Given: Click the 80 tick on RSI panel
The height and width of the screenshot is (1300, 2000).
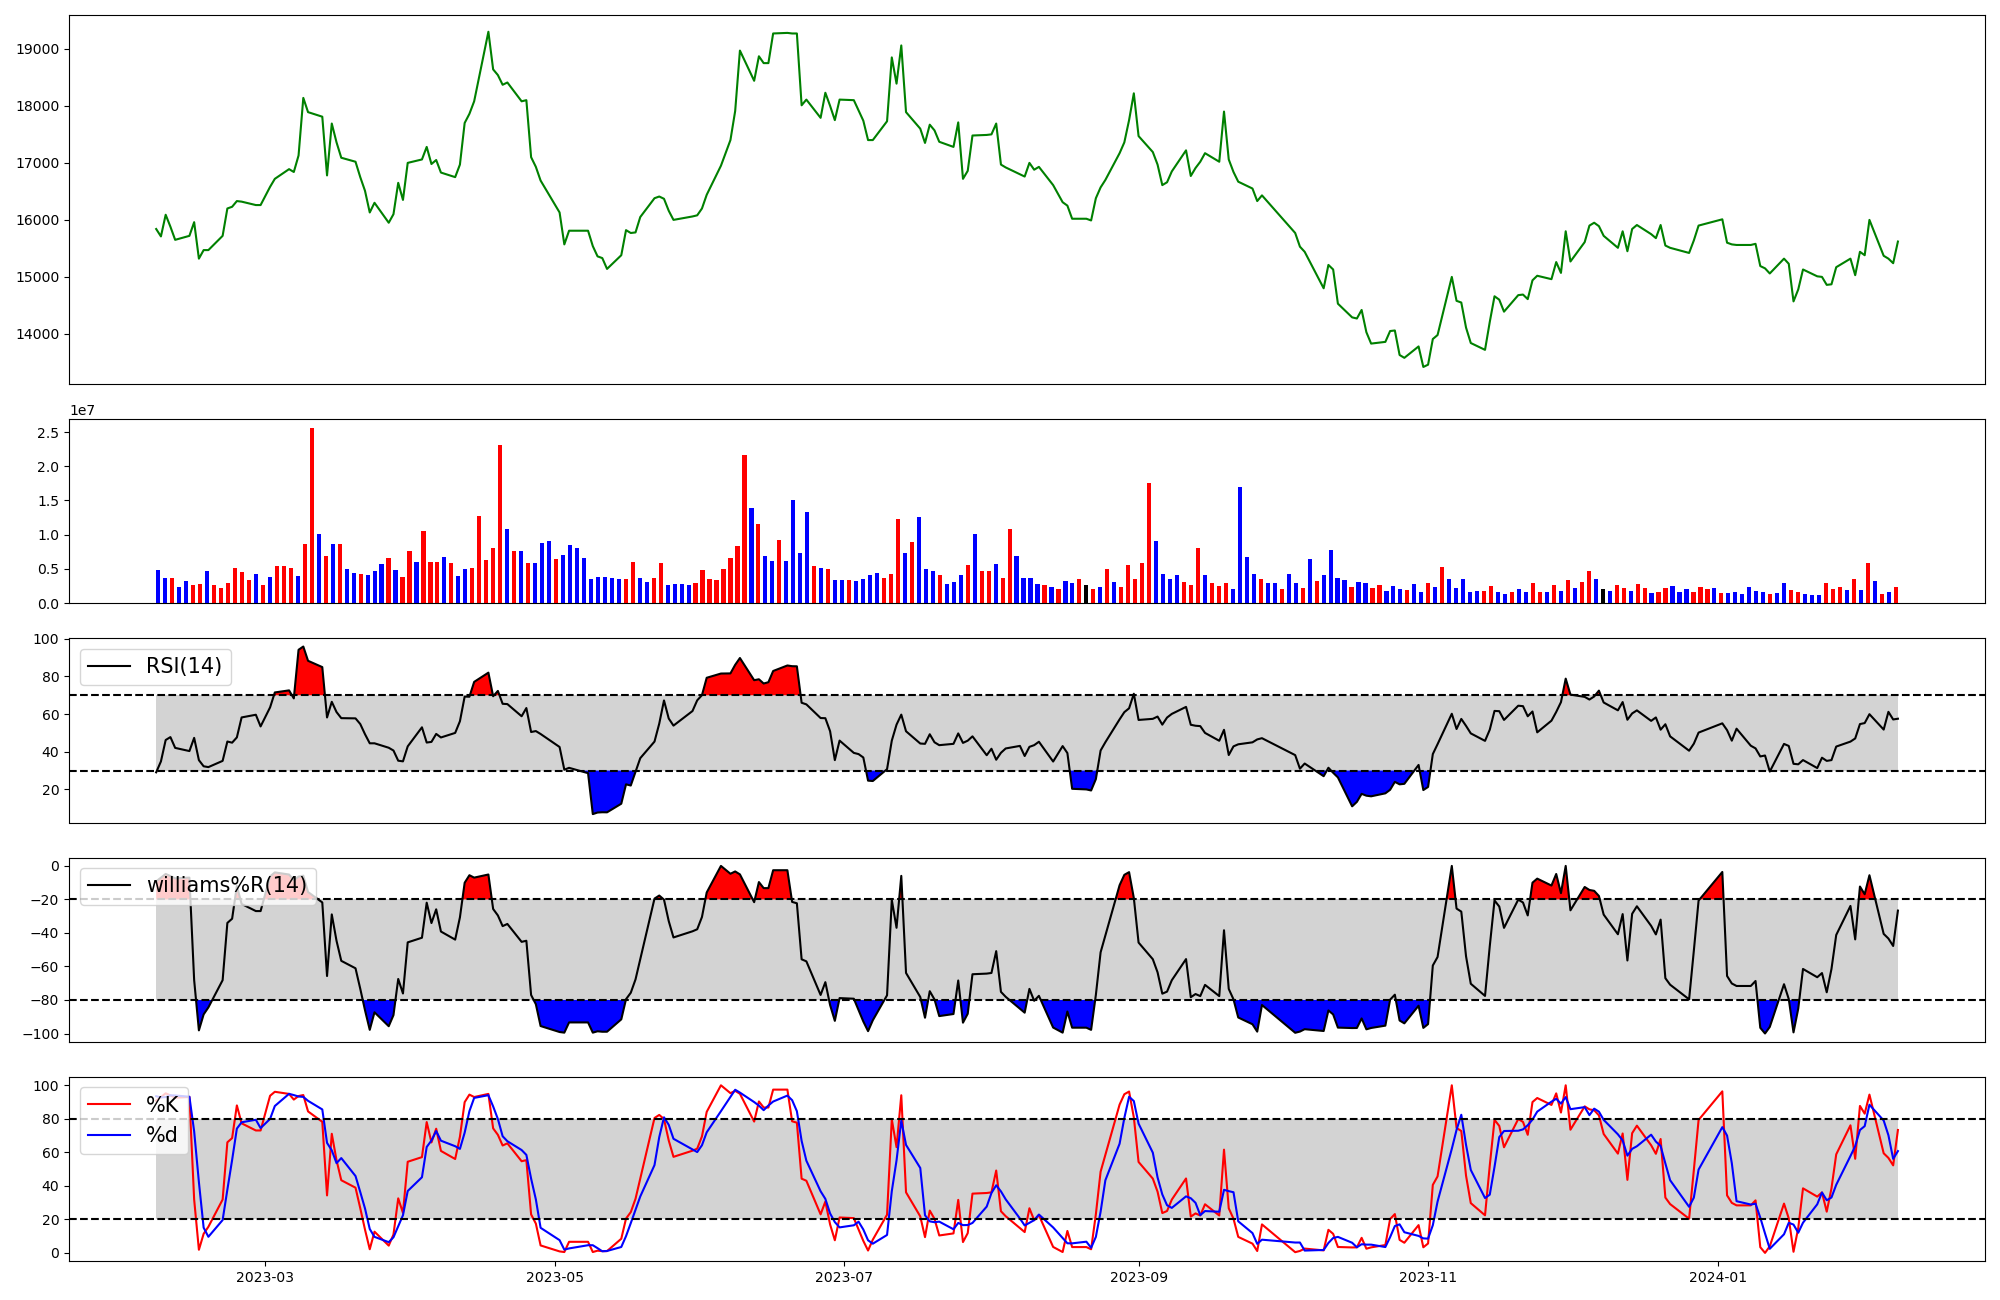Looking at the screenshot, I should point(50,677).
